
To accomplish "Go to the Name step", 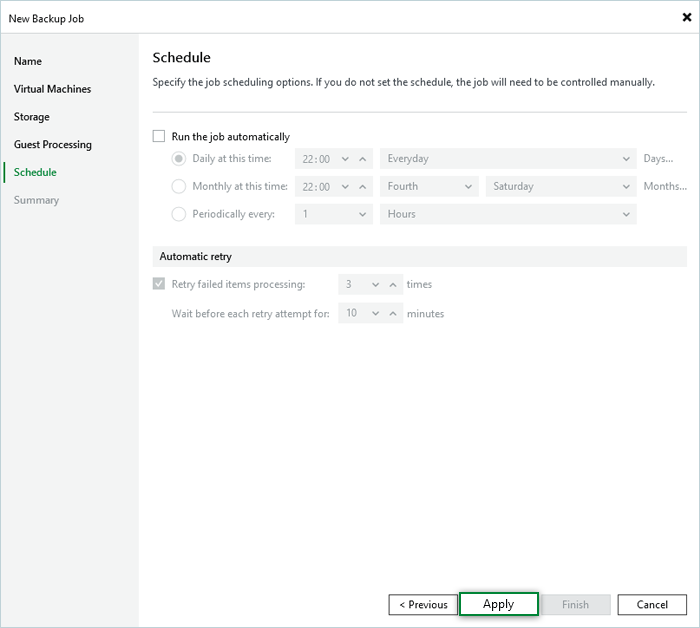I will tap(28, 61).
